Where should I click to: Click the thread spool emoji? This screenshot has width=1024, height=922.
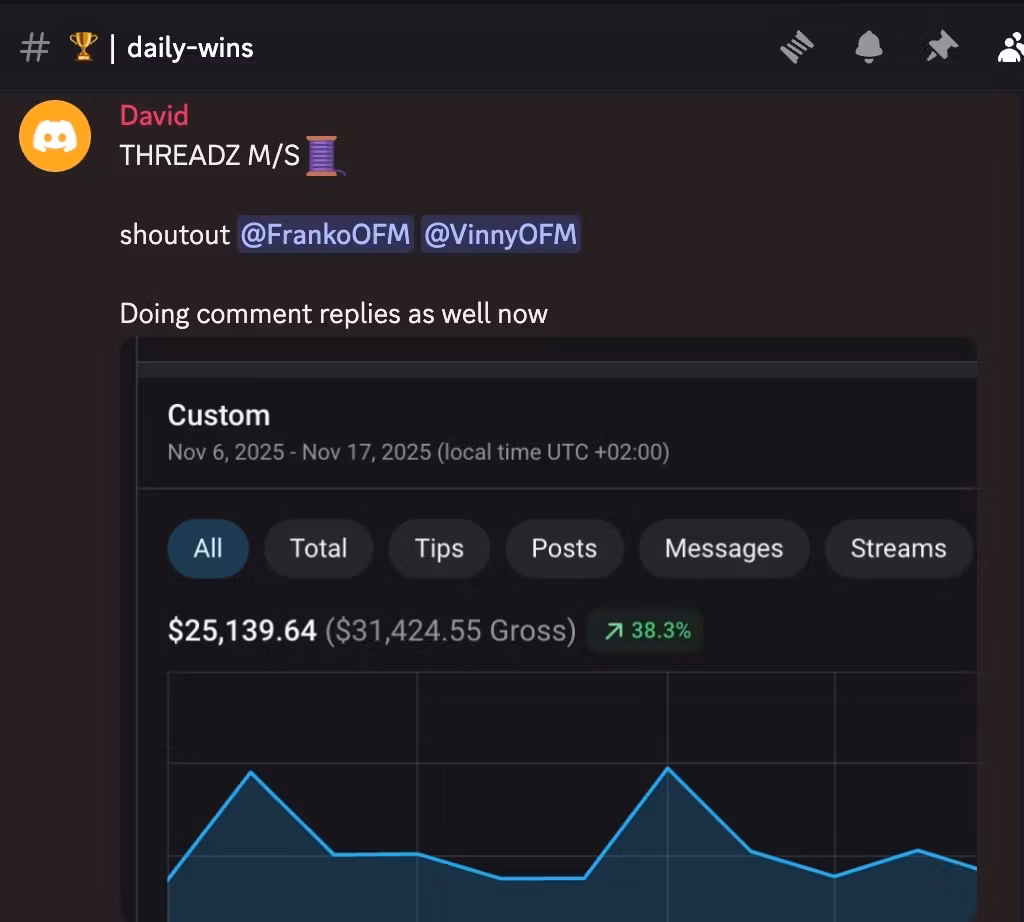click(x=323, y=155)
